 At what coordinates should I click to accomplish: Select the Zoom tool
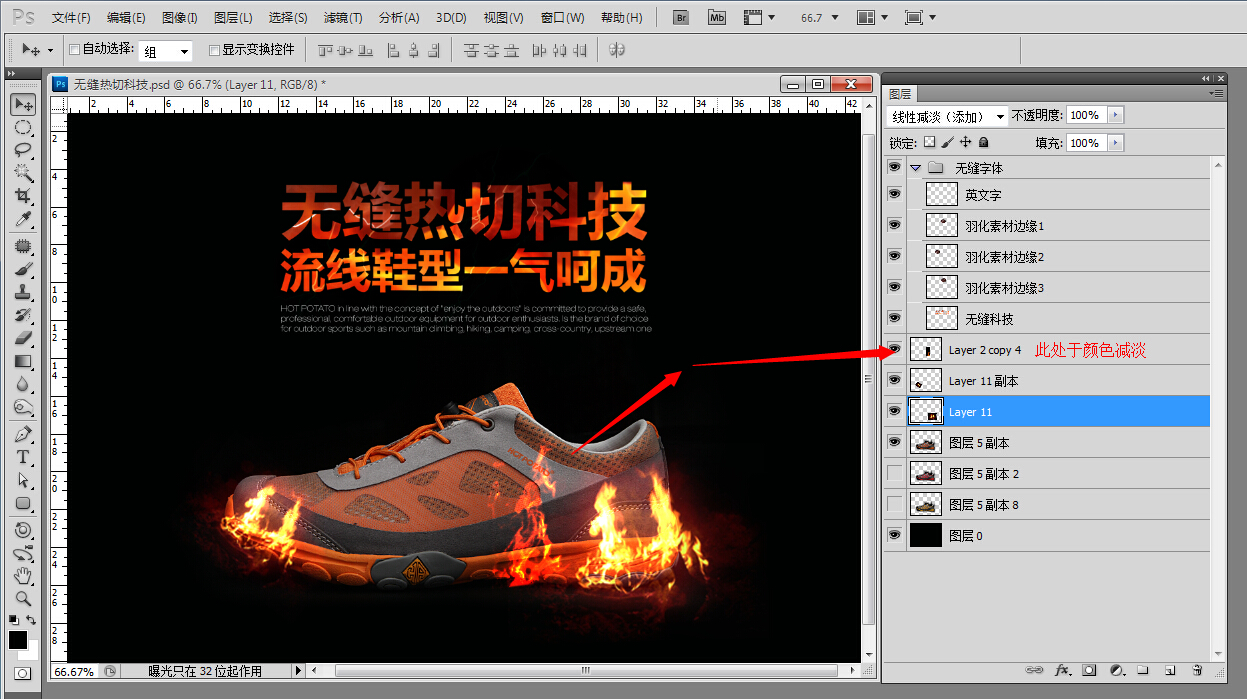pyautogui.click(x=23, y=599)
